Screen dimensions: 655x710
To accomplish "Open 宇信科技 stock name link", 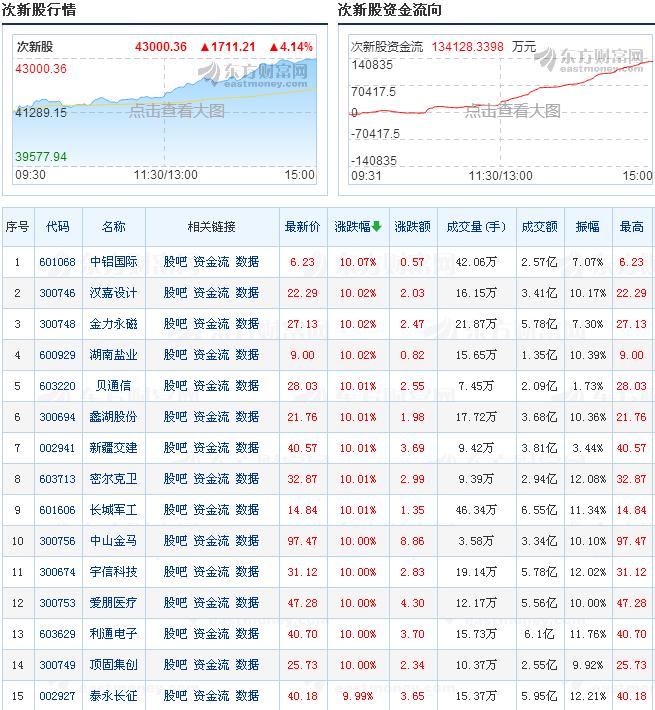I will pos(114,572).
